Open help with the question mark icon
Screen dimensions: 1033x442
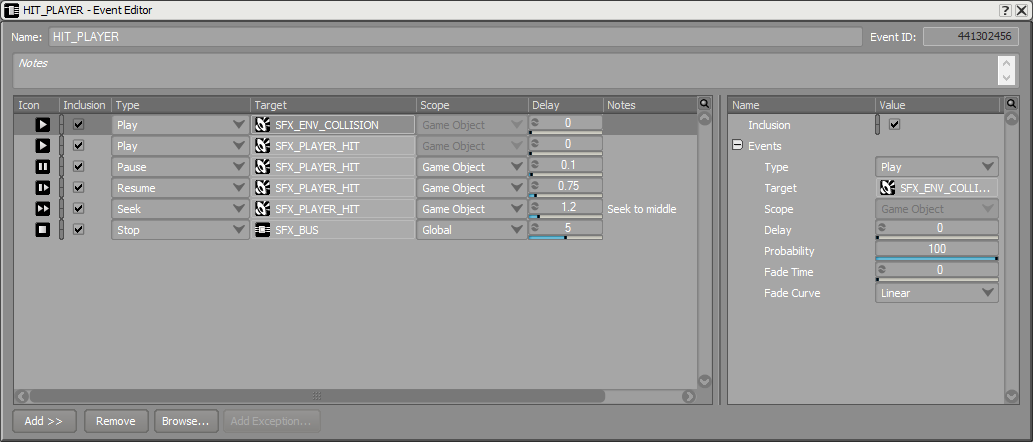point(1005,11)
